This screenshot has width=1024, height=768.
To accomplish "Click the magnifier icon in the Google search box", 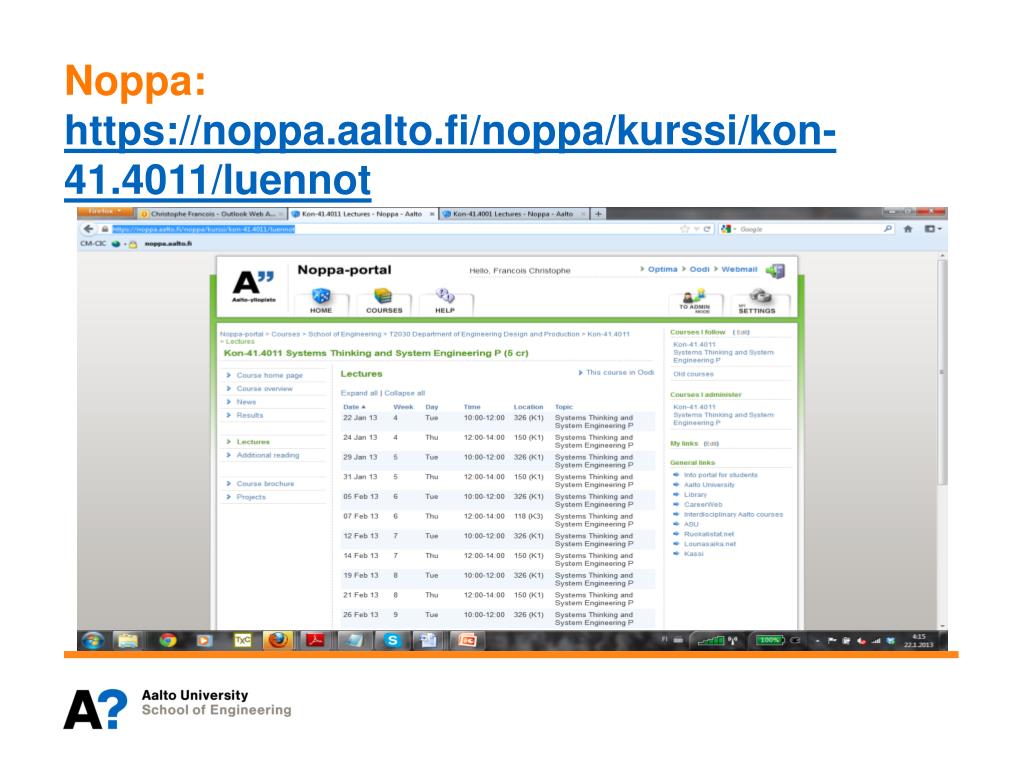I will (x=888, y=229).
